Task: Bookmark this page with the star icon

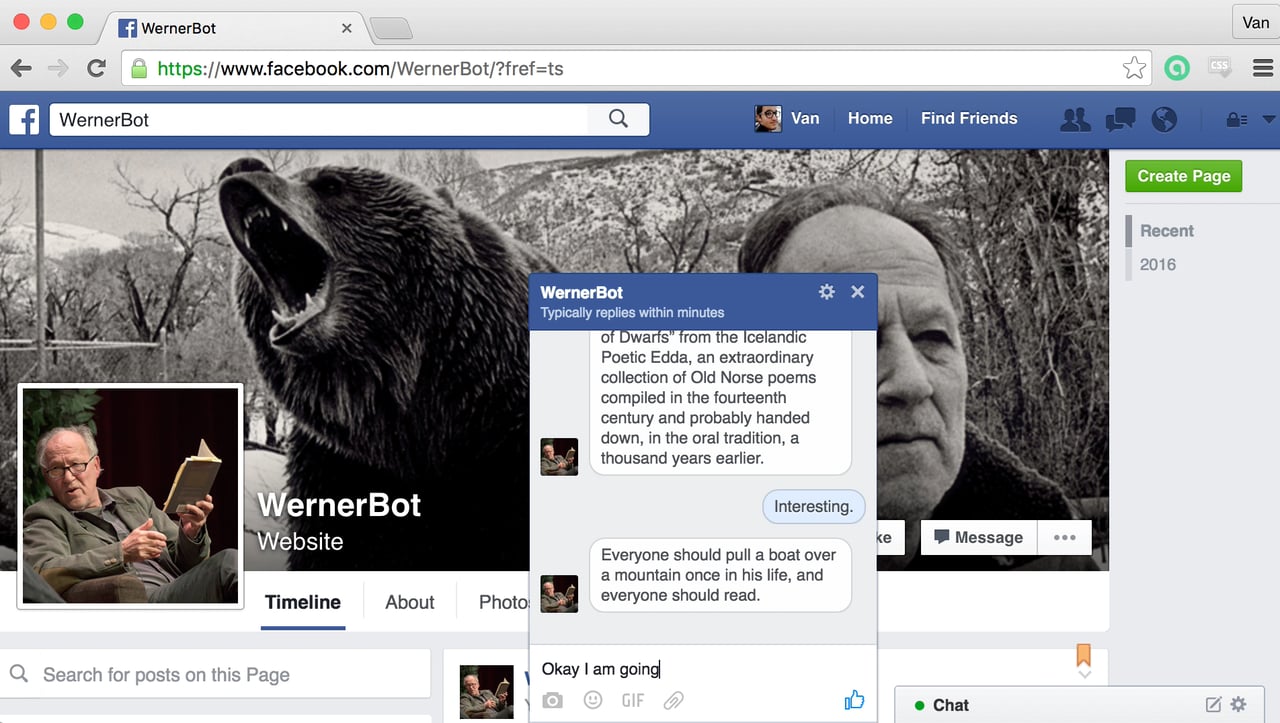Action: pos(1134,68)
